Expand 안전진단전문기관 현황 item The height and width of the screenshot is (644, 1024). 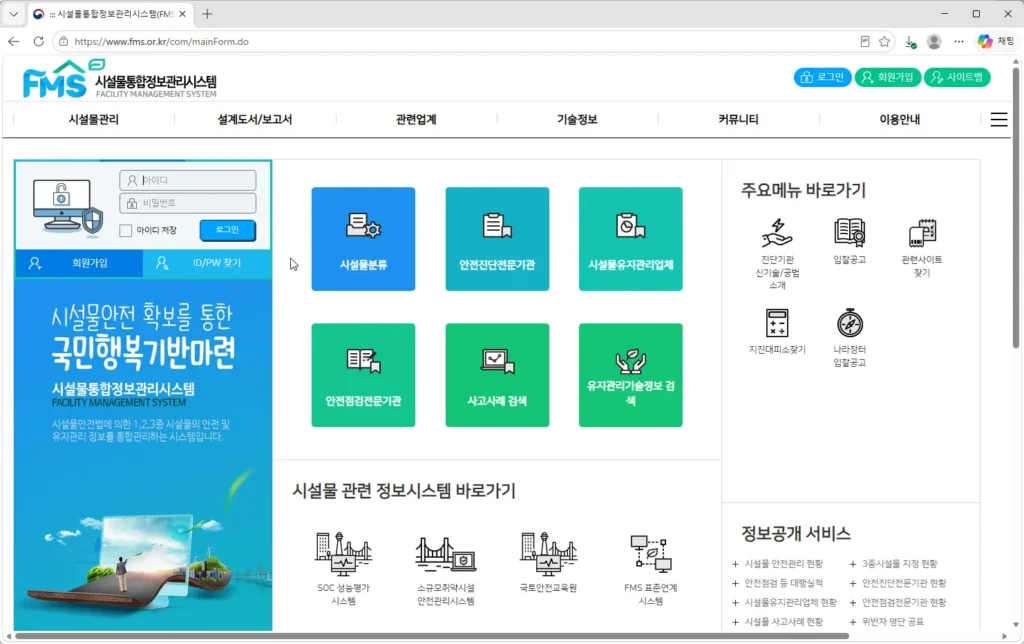coord(898,583)
